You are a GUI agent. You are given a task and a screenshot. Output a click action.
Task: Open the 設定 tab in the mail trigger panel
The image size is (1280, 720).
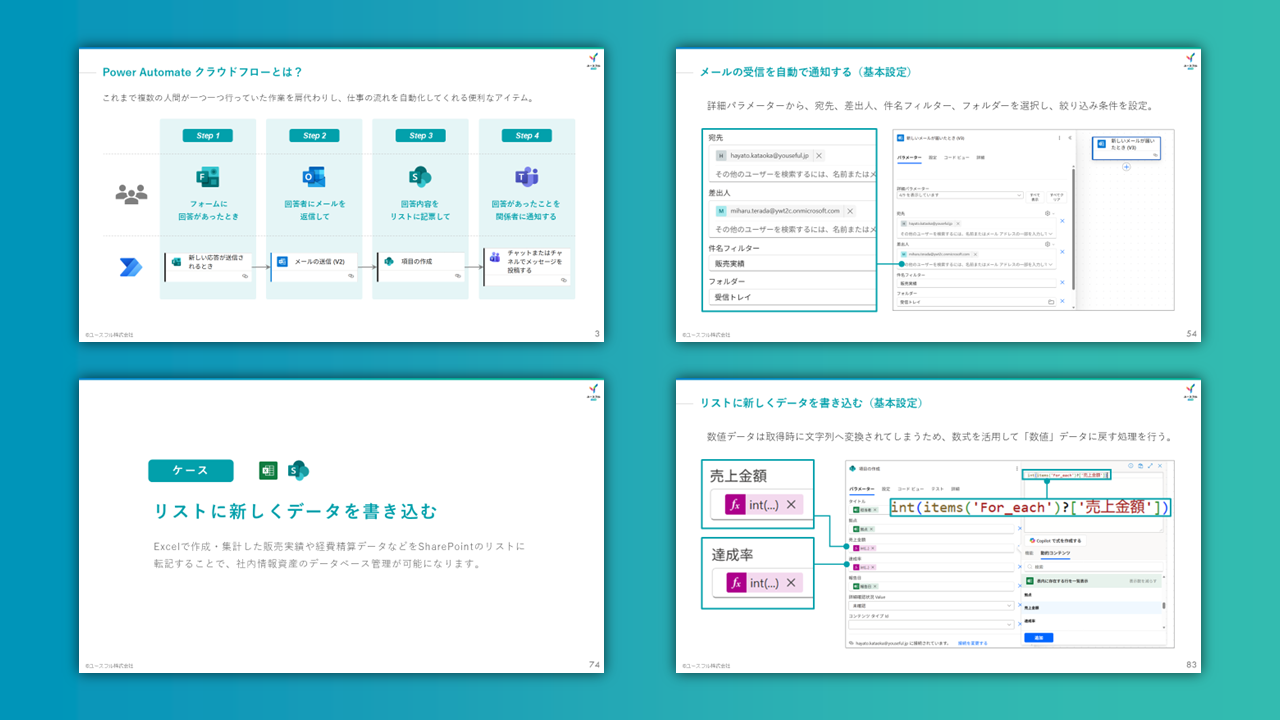coord(932,157)
